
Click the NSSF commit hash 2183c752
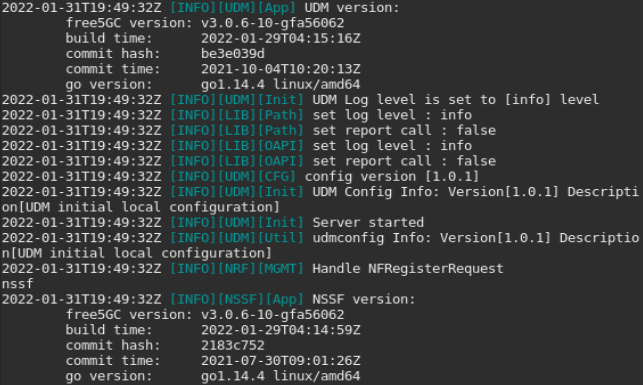pyautogui.click(x=233, y=345)
